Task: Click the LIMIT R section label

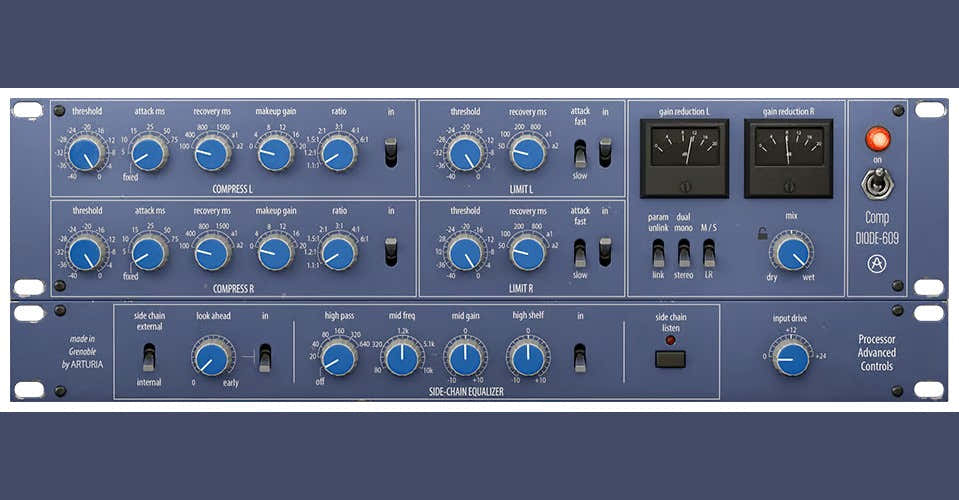Action: pos(521,288)
